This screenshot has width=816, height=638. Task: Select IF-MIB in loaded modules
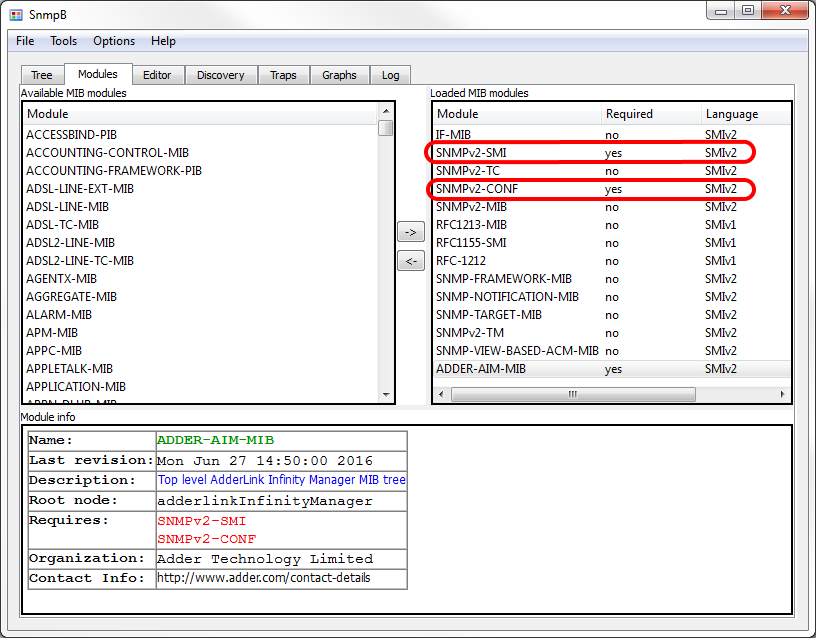click(612, 135)
